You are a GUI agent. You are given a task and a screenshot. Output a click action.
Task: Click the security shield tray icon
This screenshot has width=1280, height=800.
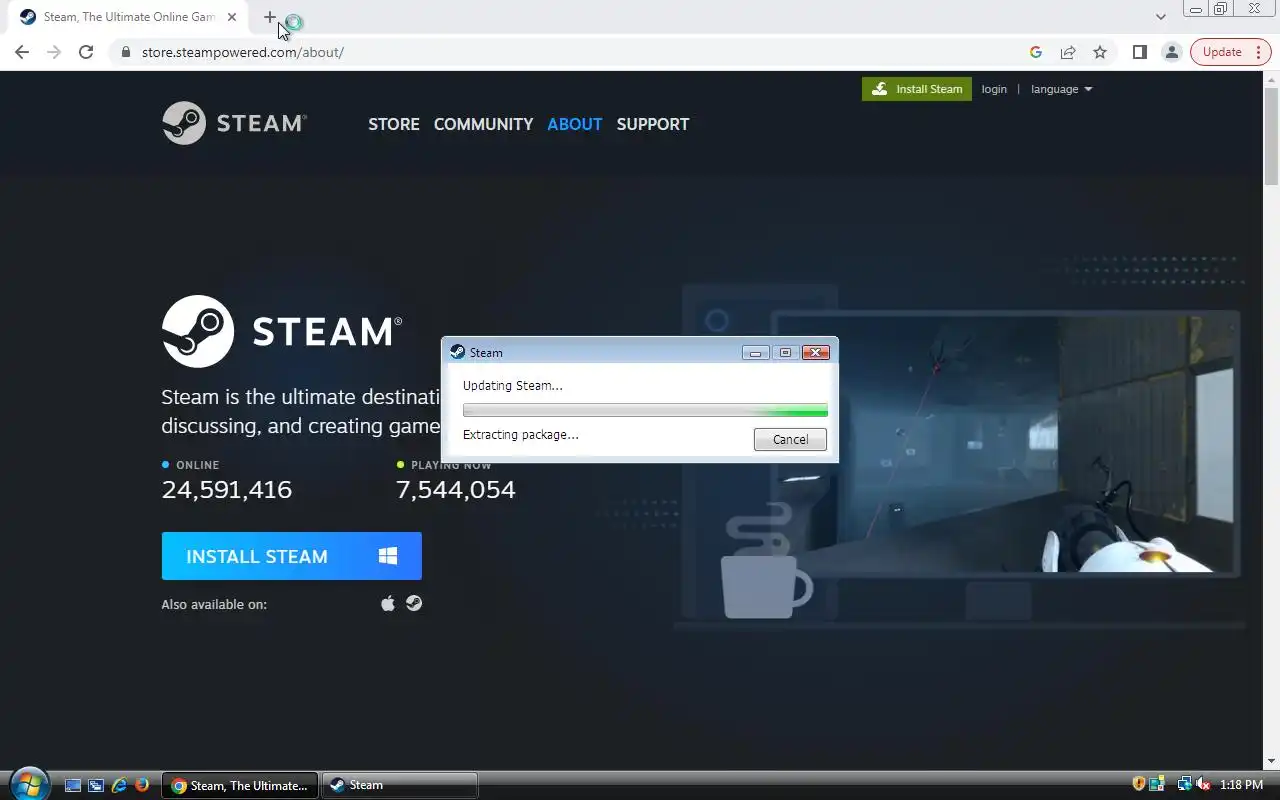1138,784
